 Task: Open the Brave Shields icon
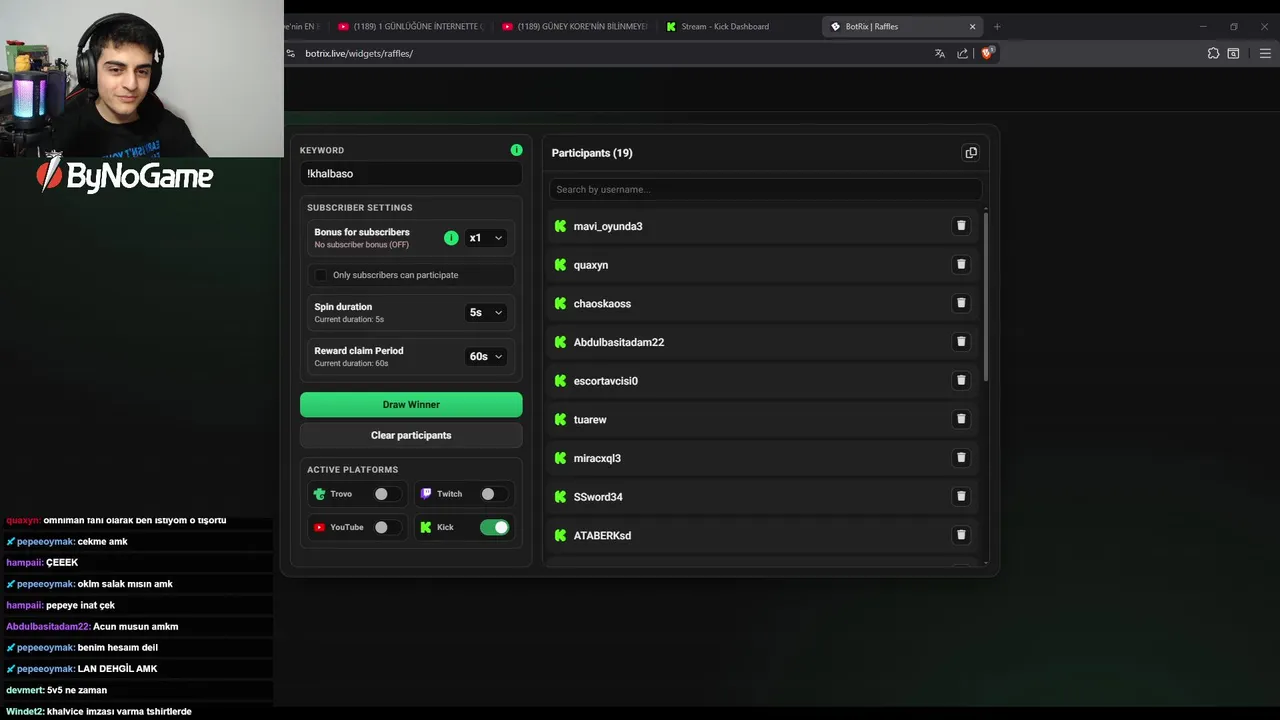(987, 54)
